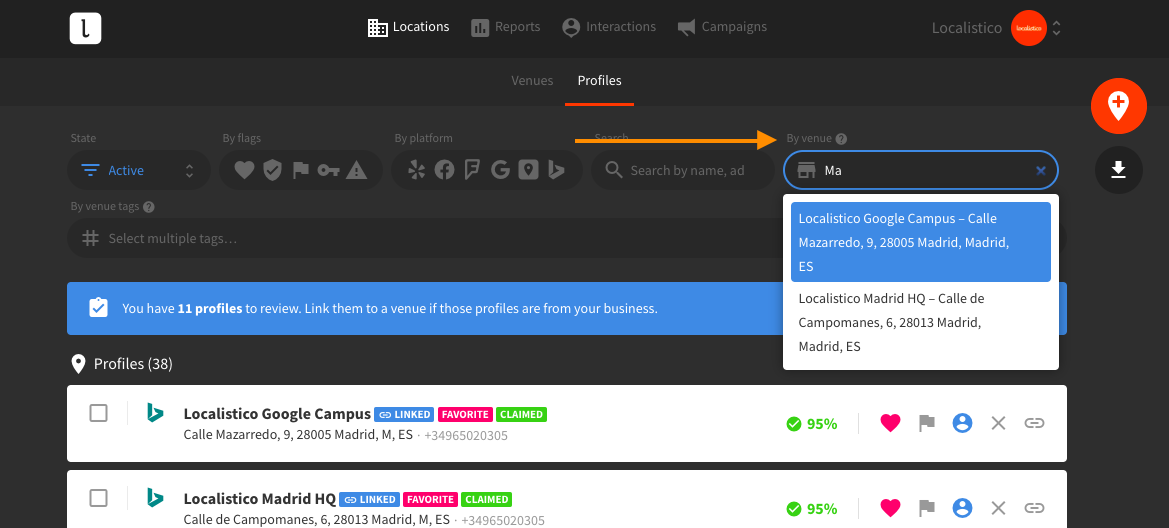Filter by Google platform
1169x528 pixels.
pos(500,171)
